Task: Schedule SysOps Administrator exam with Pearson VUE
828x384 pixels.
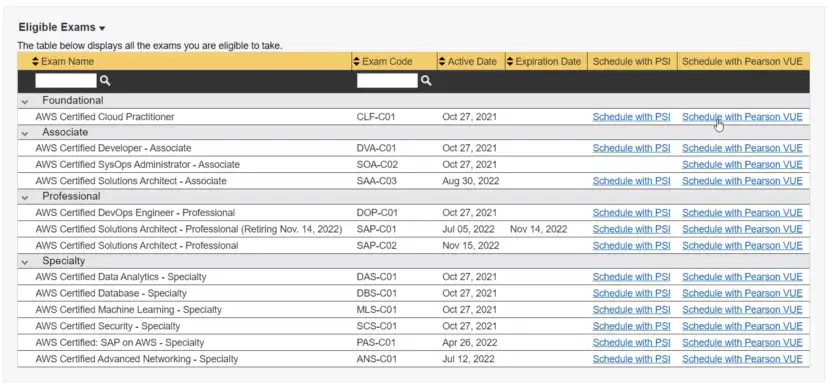Action: (742, 164)
